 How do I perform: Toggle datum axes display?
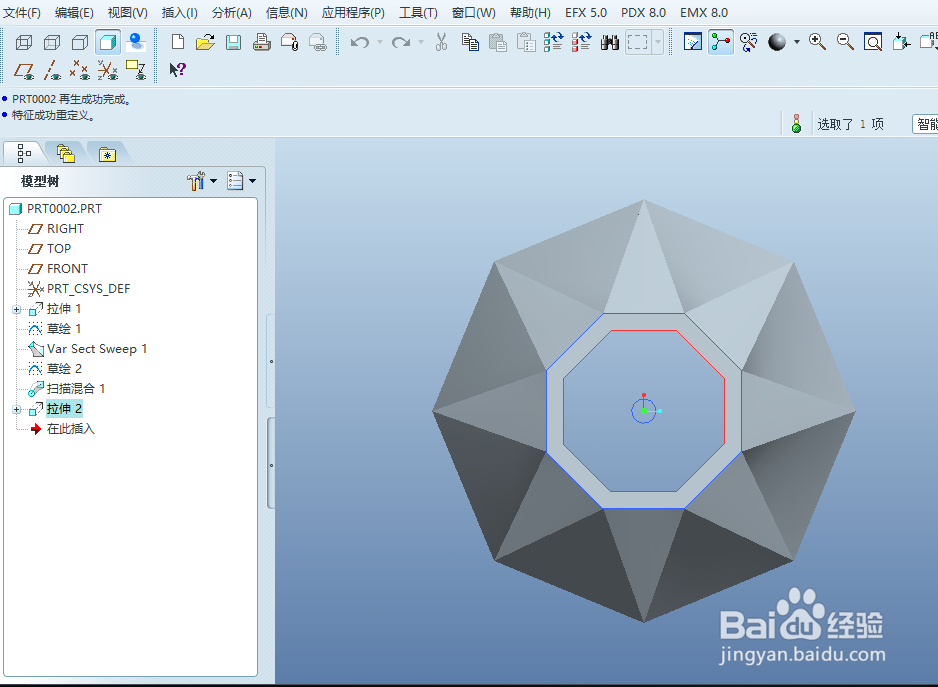tap(52, 71)
